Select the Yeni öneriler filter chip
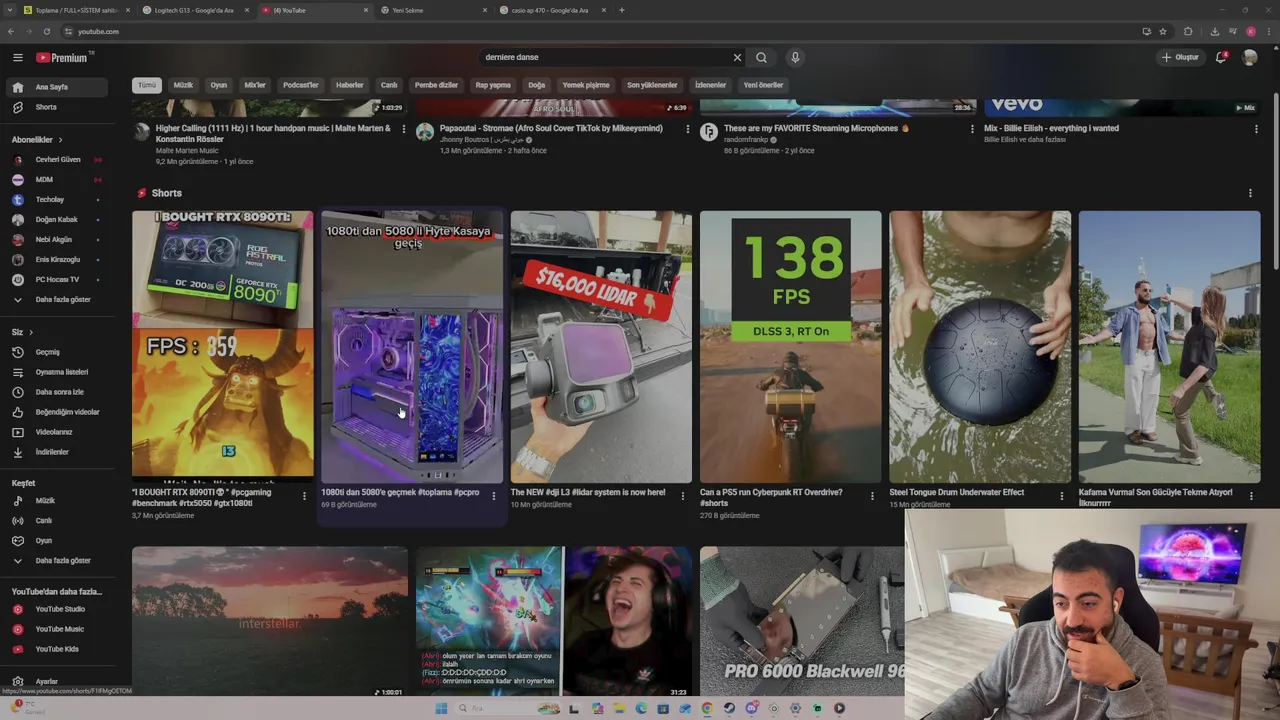Screen dimensions: 1280x720 pos(763,85)
